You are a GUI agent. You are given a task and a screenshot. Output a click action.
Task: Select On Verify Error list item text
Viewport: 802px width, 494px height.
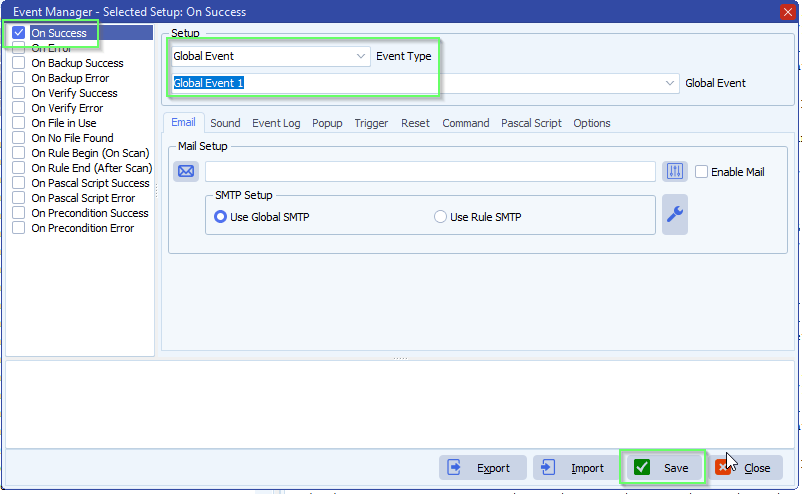point(67,108)
